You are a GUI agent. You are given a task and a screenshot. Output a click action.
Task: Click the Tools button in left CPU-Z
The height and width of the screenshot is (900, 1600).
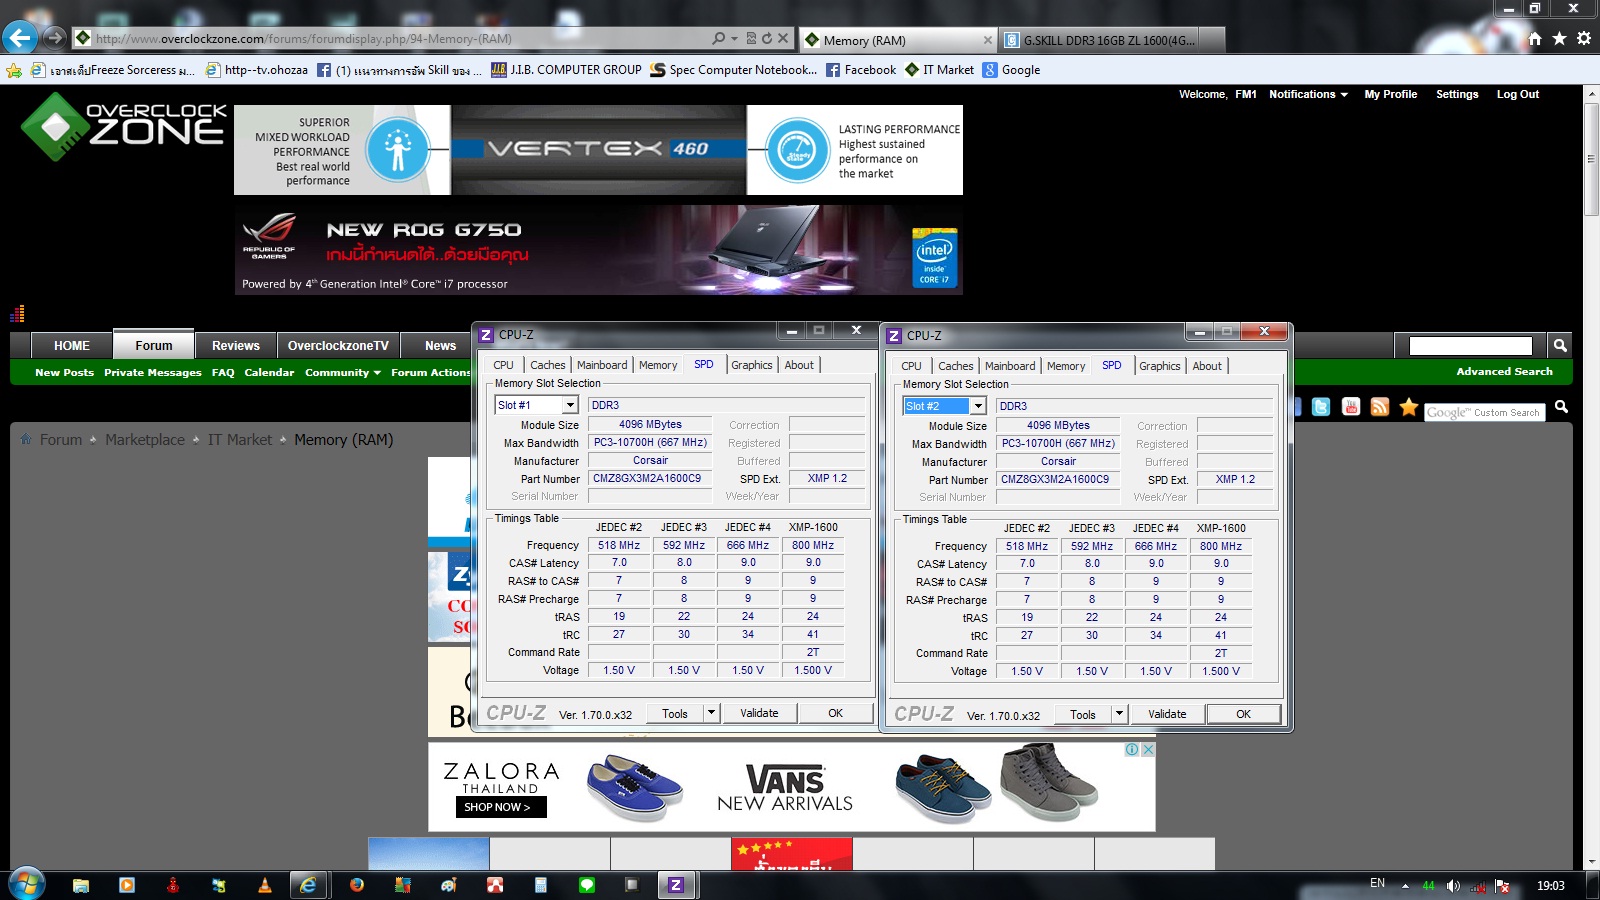(675, 713)
